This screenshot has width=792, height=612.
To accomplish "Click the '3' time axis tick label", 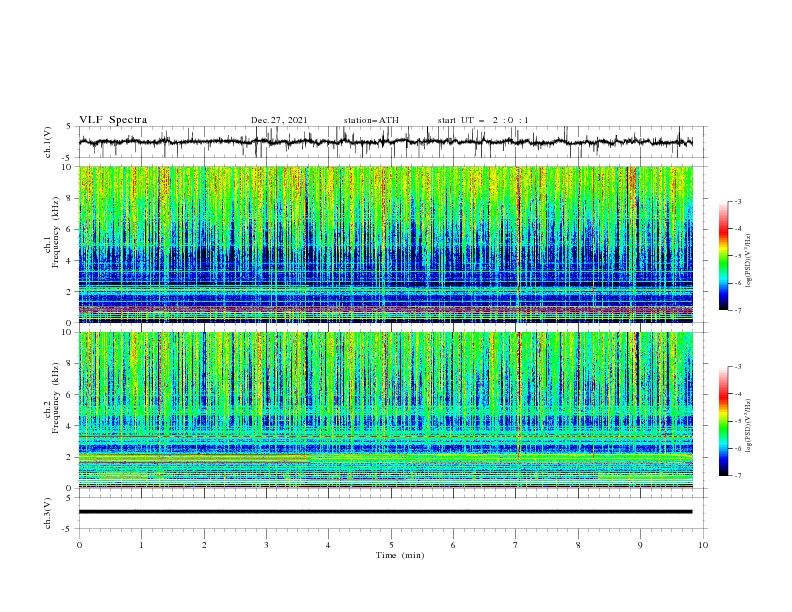I will tap(266, 545).
